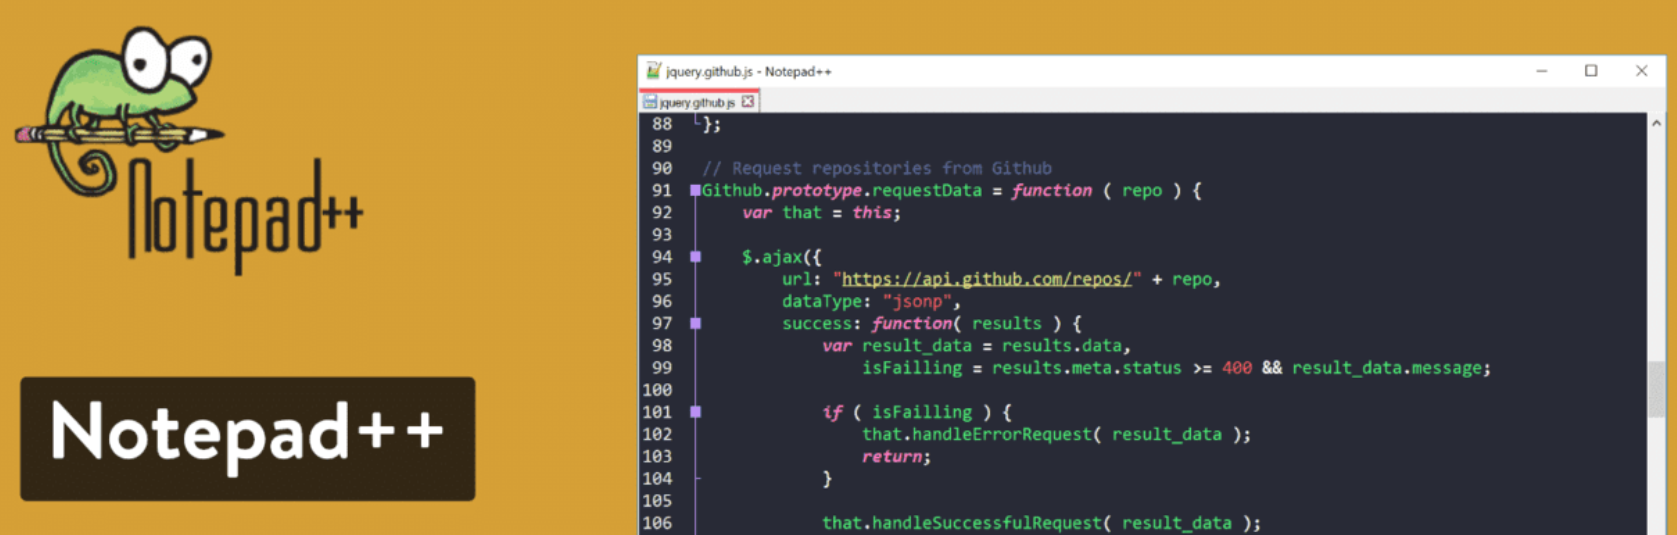Click line number 93 in the margin
The height and width of the screenshot is (535, 1677).
point(662,235)
